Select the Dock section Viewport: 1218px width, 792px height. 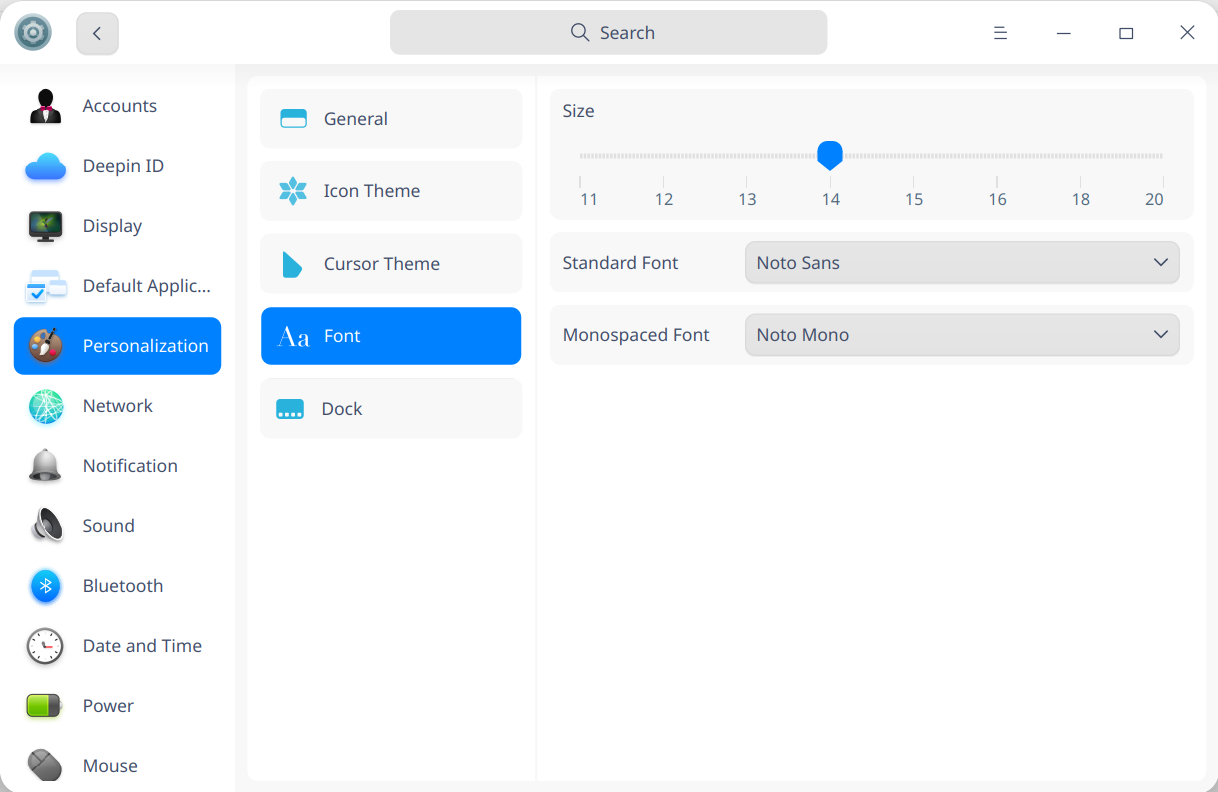391,409
